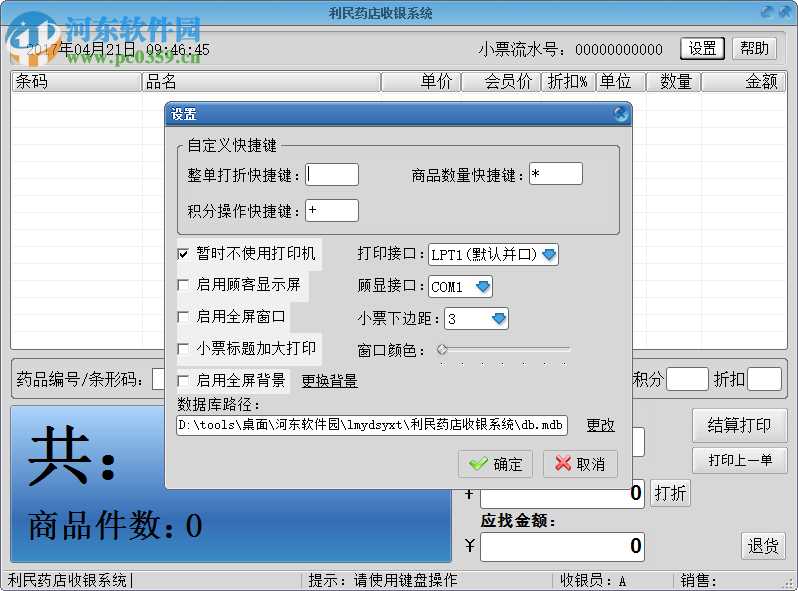Screen dimensions: 798x591
Task: Click the 单位 column header
Action: (x=621, y=81)
